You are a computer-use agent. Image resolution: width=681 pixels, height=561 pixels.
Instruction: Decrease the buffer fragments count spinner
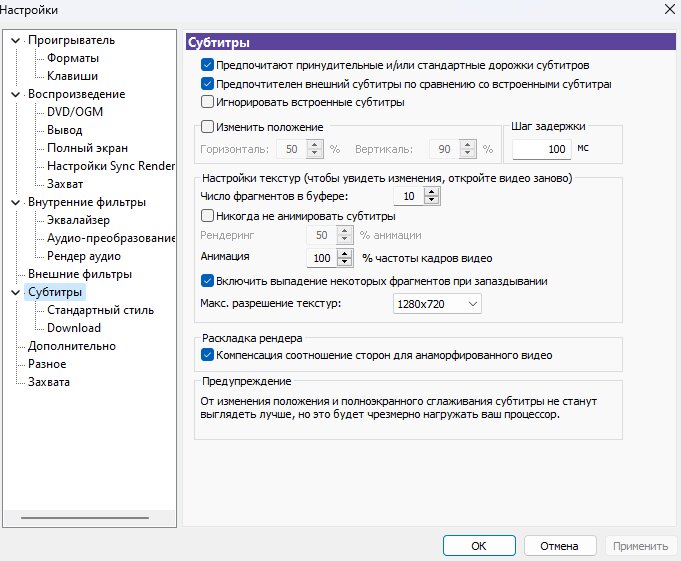431,201
